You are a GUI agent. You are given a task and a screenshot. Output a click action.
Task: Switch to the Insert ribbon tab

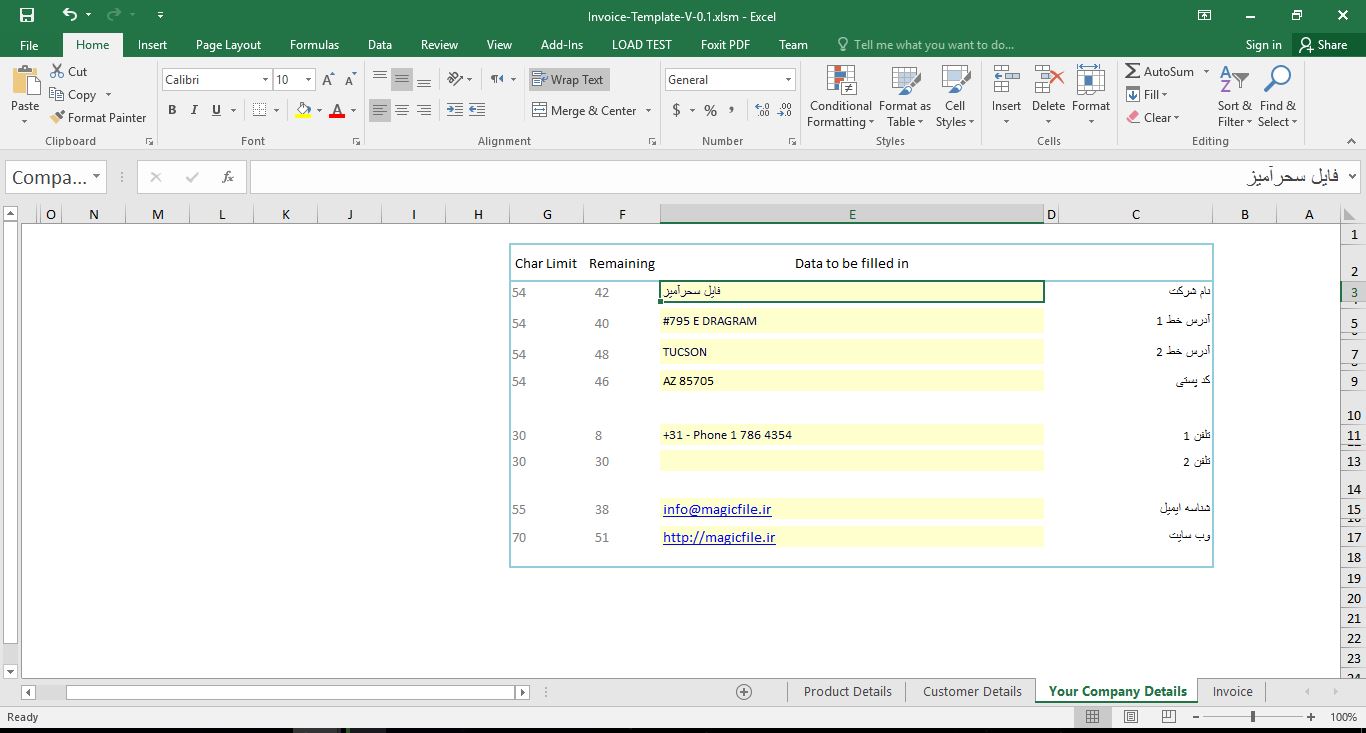152,45
